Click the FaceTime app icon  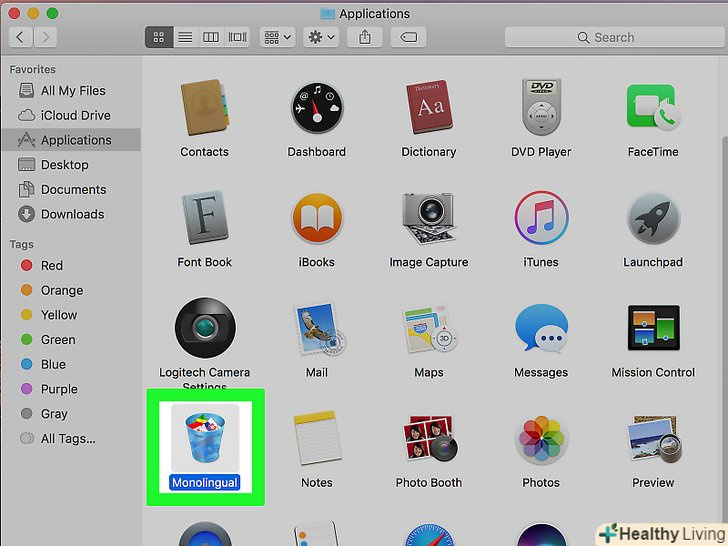[x=653, y=107]
